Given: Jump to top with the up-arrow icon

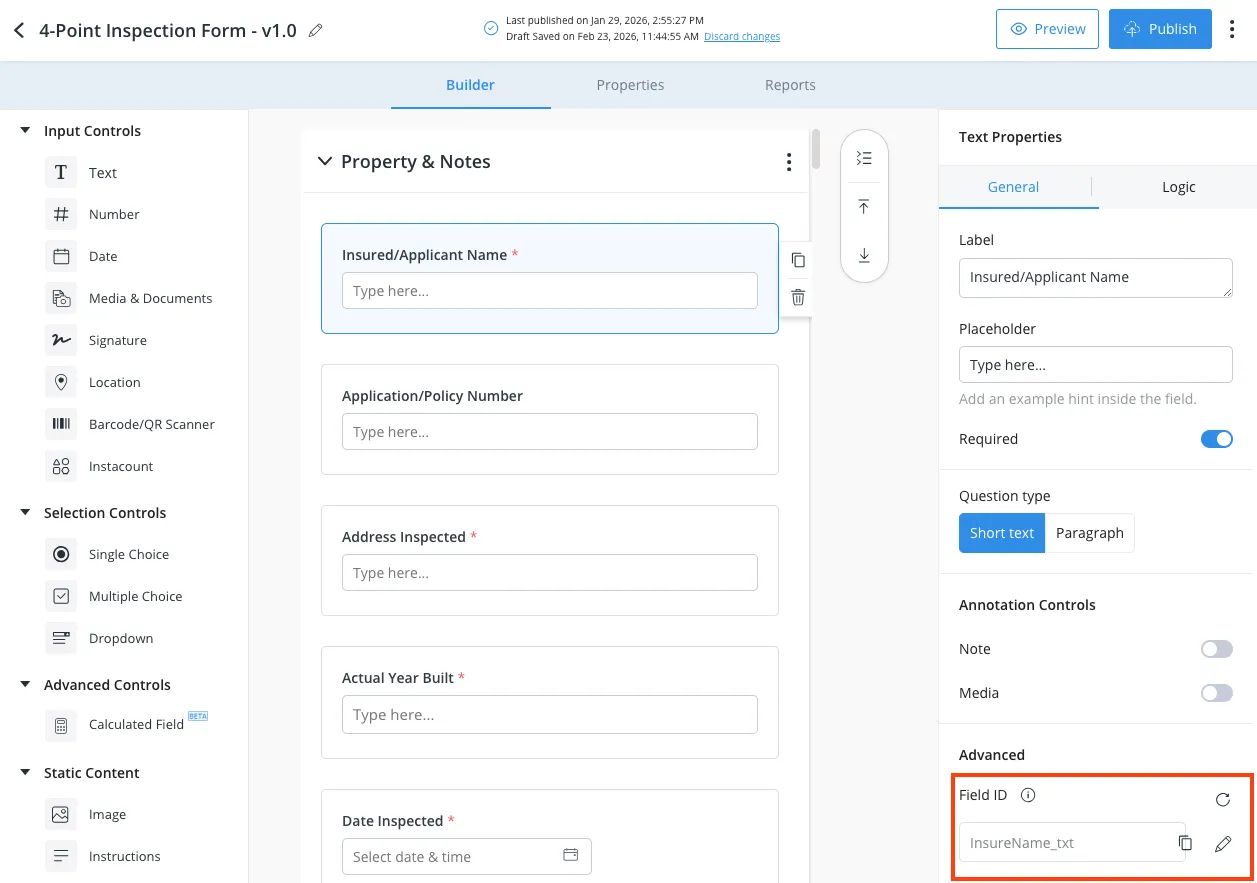Looking at the screenshot, I should coord(865,207).
